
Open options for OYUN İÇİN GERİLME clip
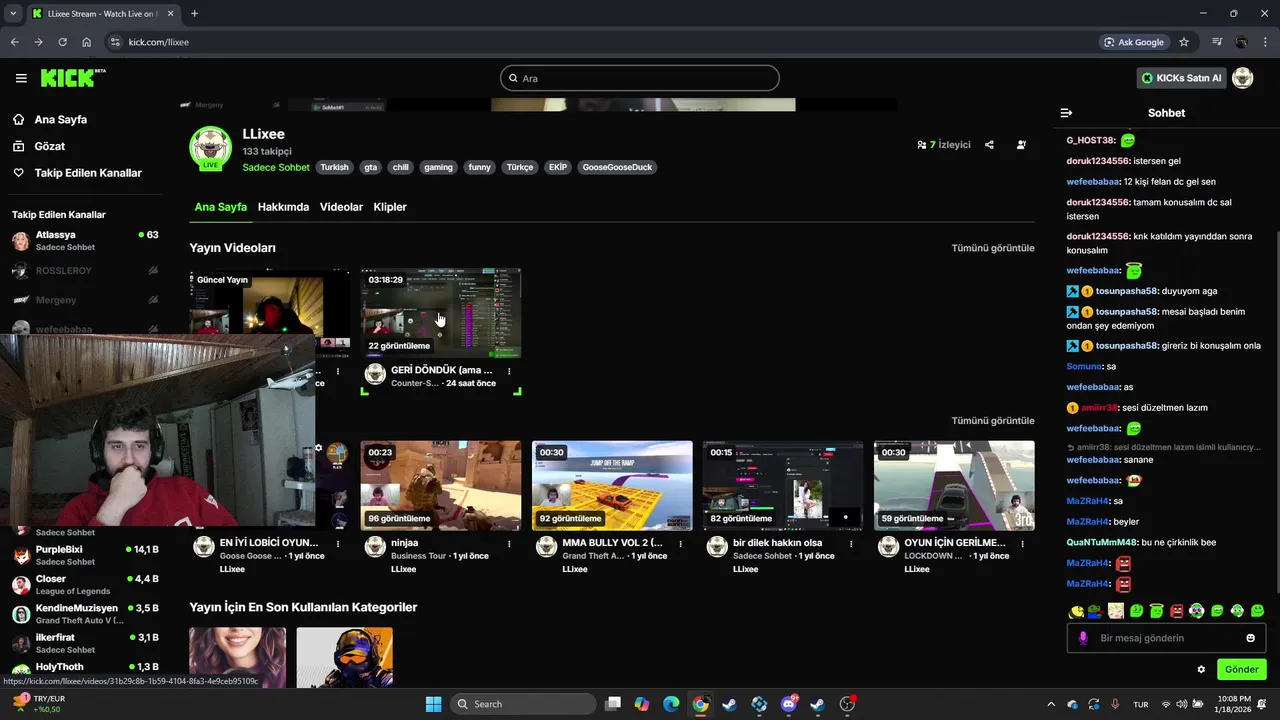pos(1023,544)
